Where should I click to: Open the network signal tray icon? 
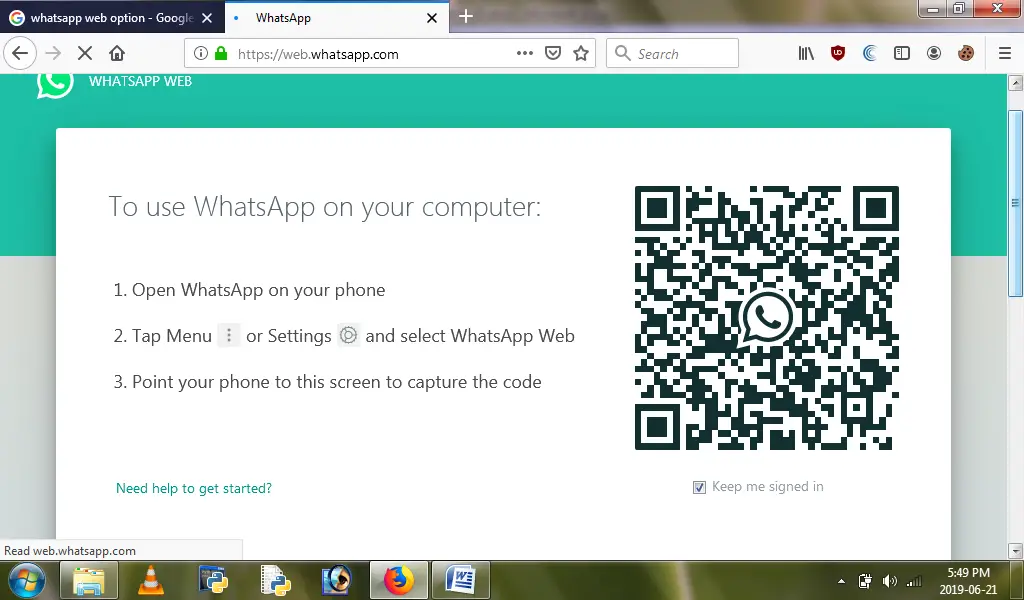[914, 581]
